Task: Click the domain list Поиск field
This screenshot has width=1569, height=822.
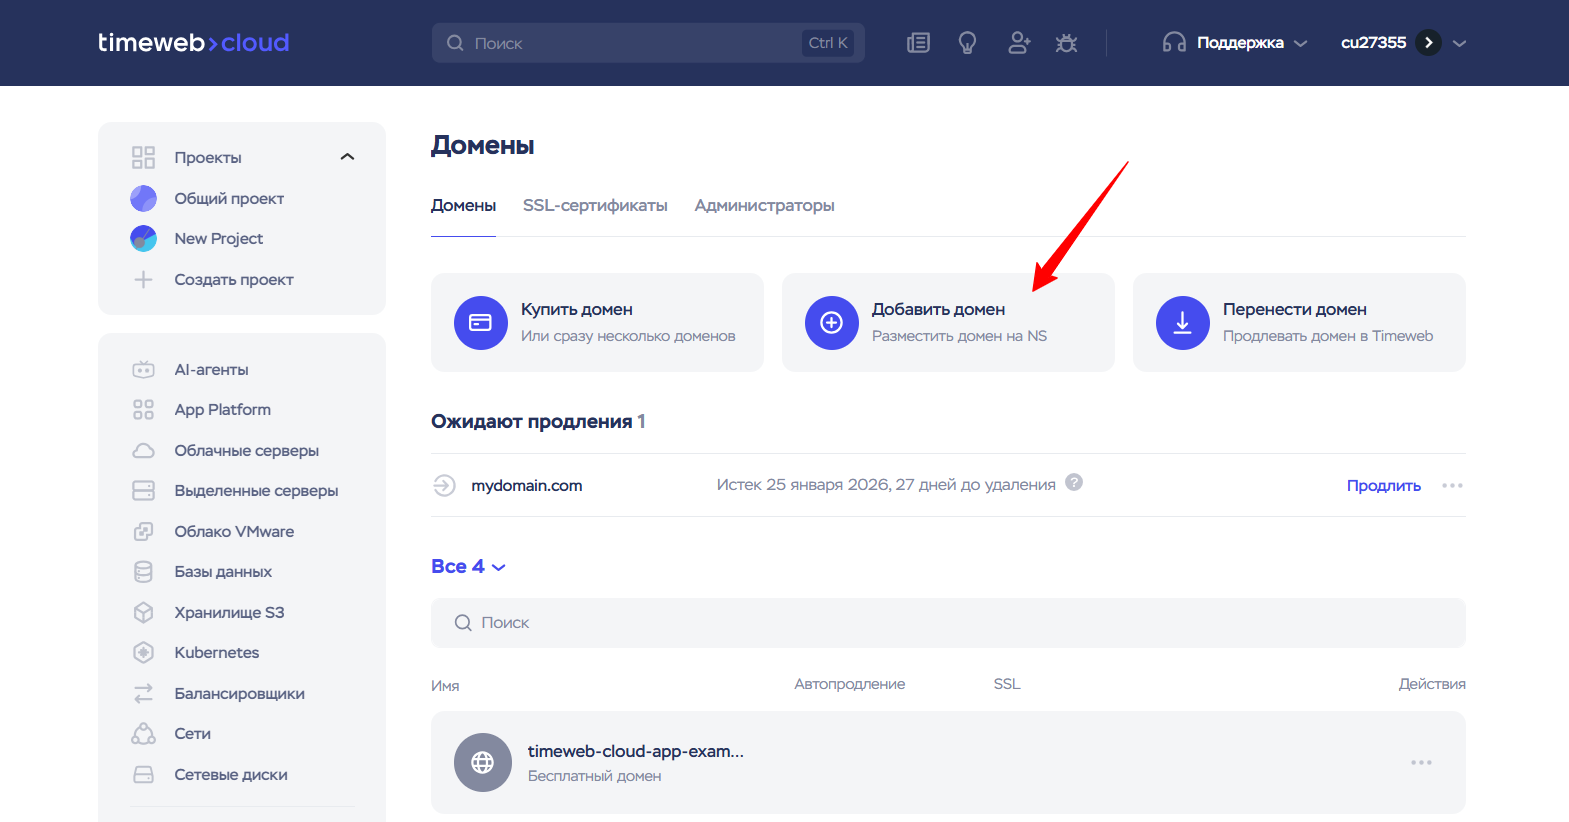Action: [x=947, y=623]
